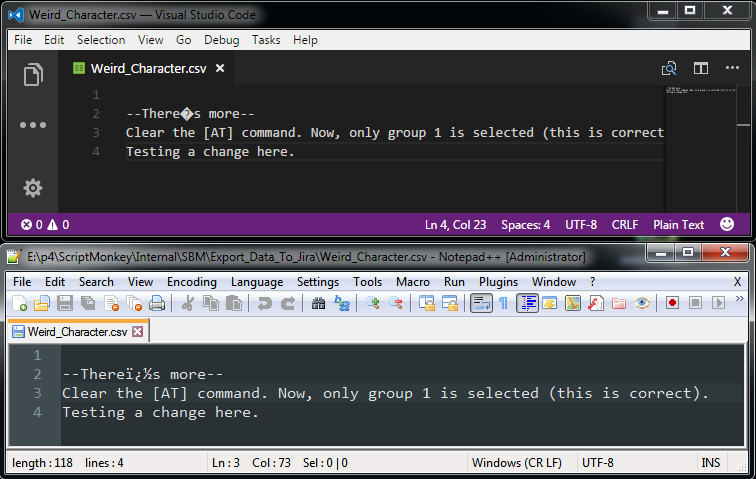
Task: Click Cut scissors icon in Notepad++
Action: (188, 303)
